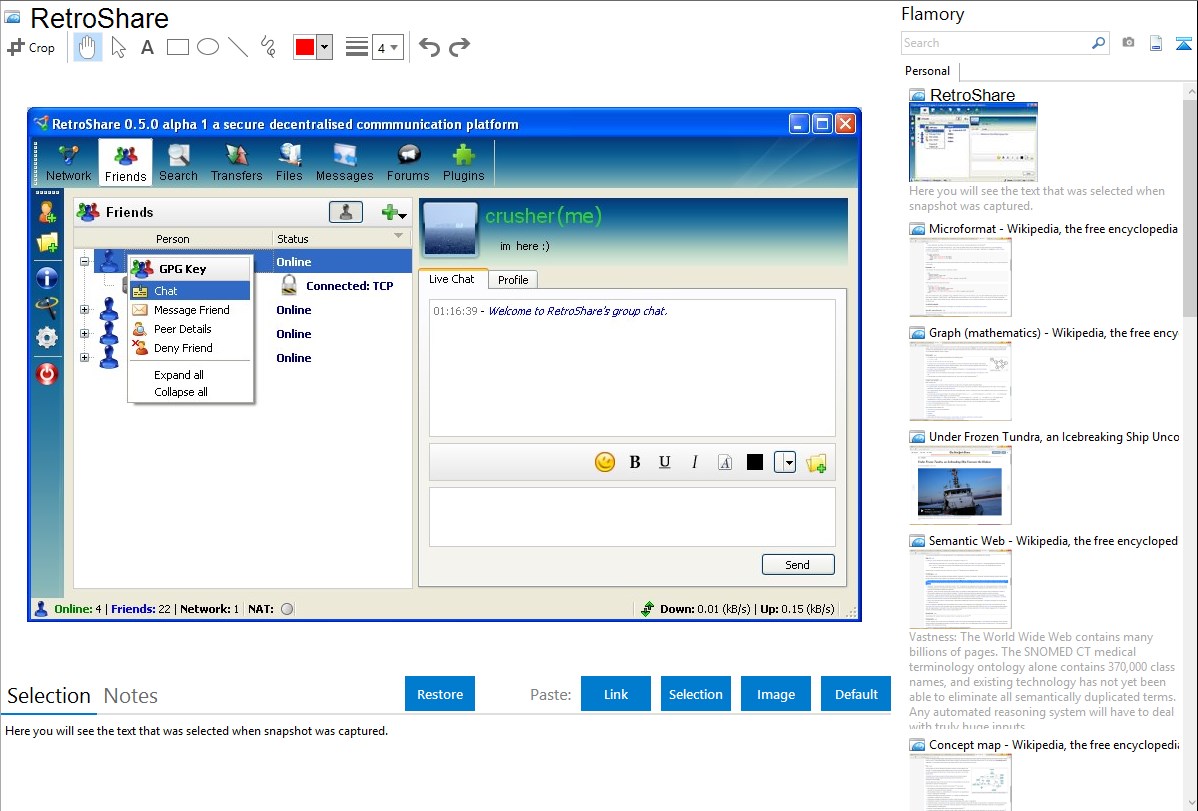Choose the text annotation tool
This screenshot has width=1198, height=811.
tap(147, 47)
